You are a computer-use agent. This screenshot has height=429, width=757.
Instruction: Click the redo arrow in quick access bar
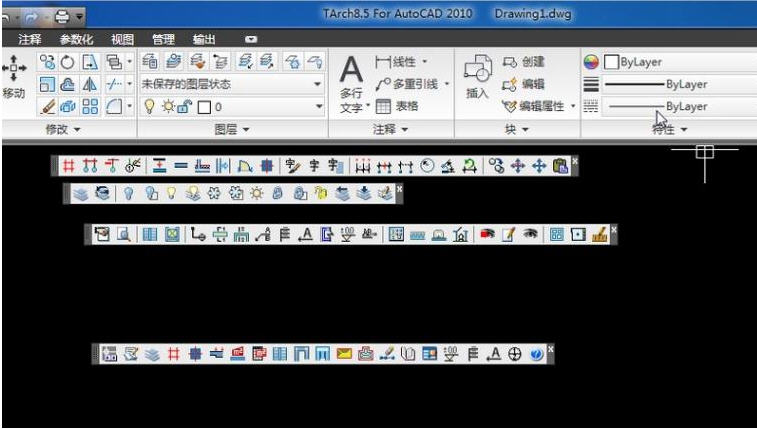(x=32, y=17)
